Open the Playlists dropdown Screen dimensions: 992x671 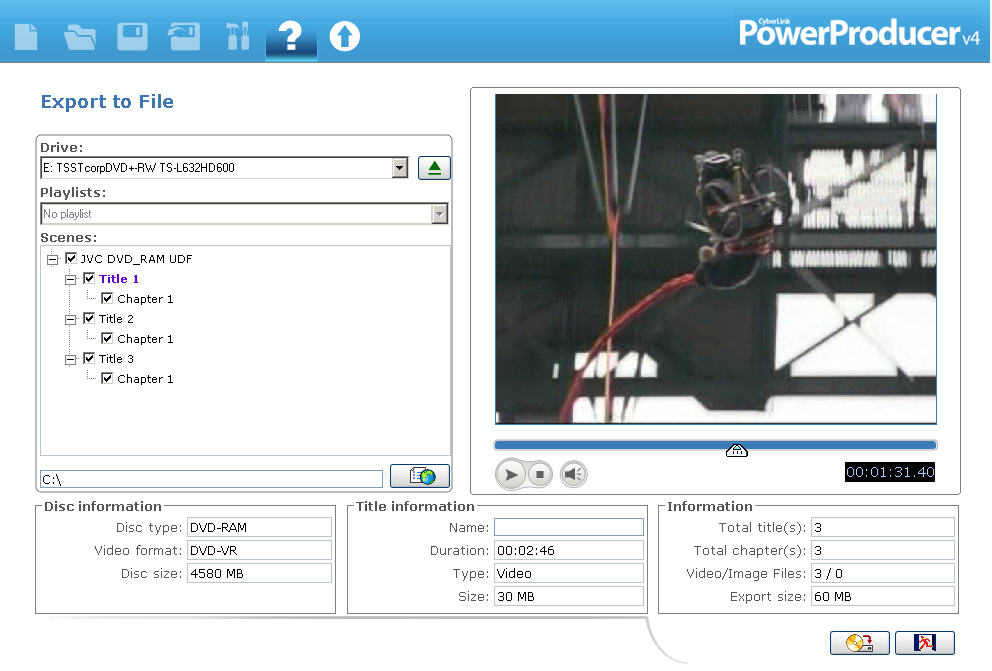coord(439,214)
